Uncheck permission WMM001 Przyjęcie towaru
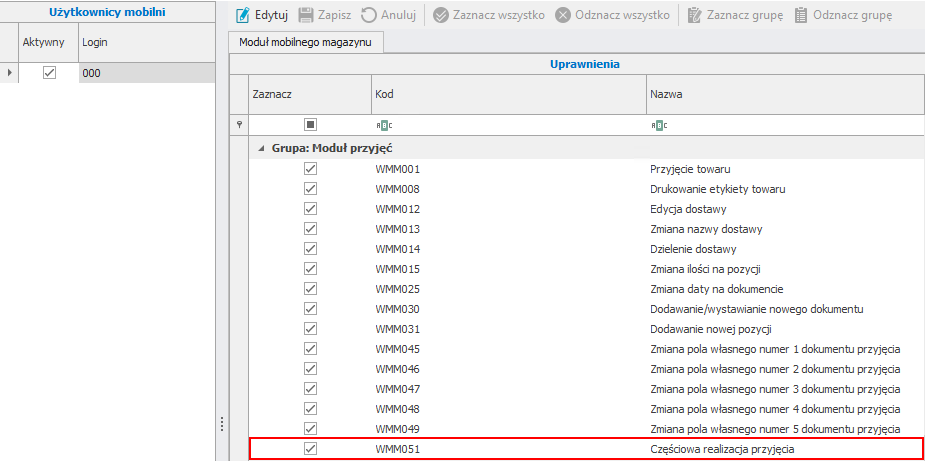Viewport: 925px width, 461px height. click(x=310, y=169)
